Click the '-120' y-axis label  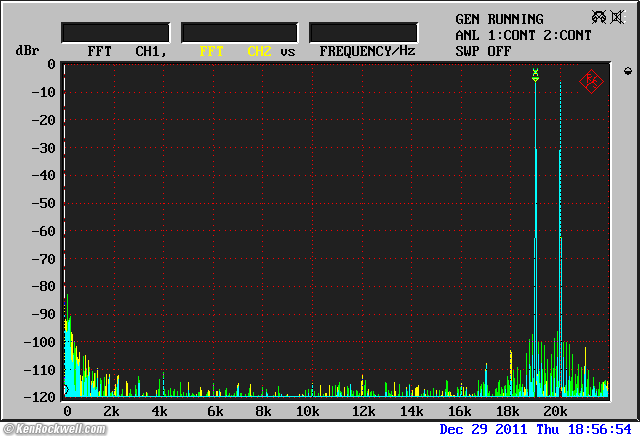(39, 397)
